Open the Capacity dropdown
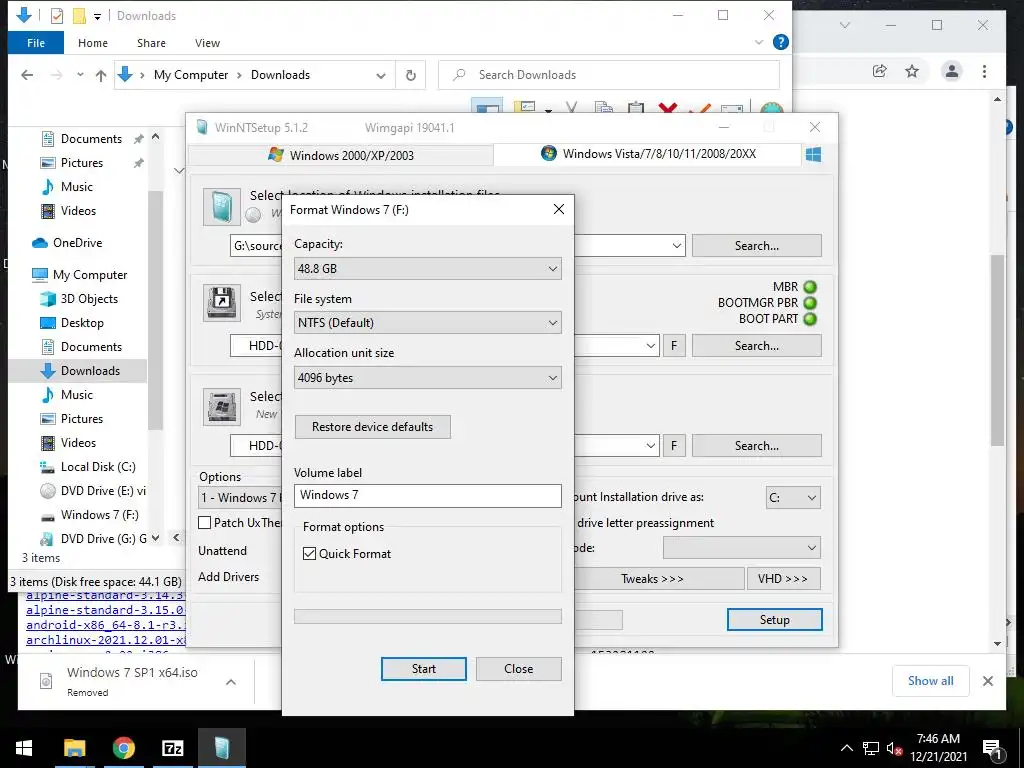The image size is (1024, 768). [428, 268]
